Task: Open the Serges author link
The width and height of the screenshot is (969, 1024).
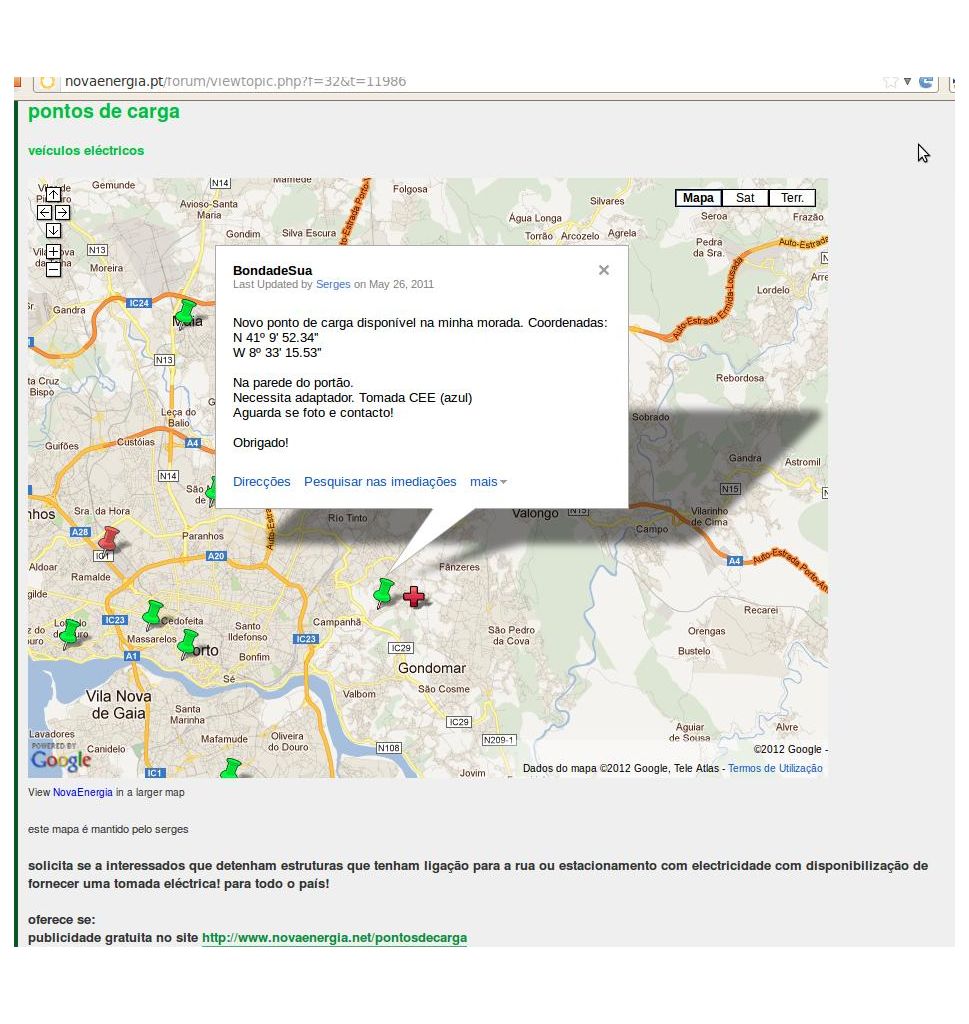Action: 333,285
